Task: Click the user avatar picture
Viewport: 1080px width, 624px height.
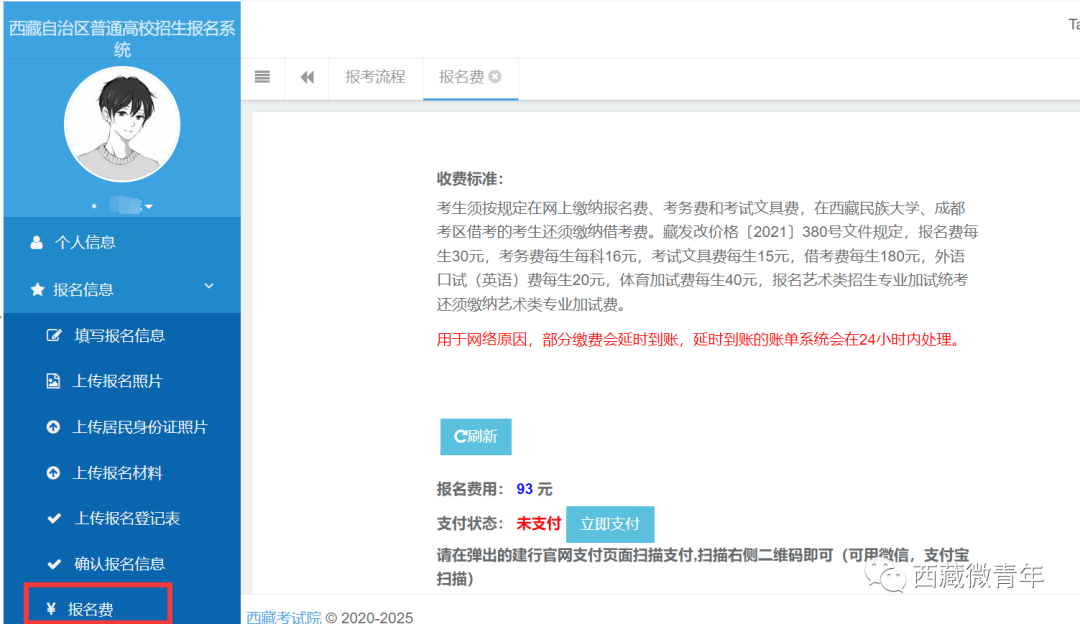Action: (x=122, y=124)
